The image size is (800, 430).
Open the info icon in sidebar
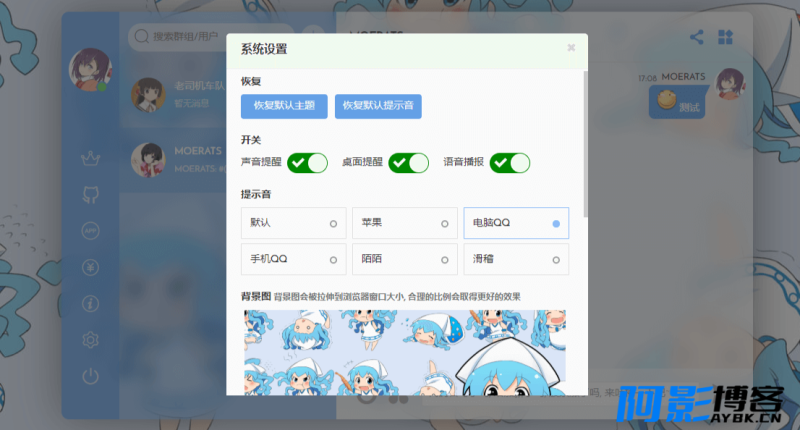point(90,303)
